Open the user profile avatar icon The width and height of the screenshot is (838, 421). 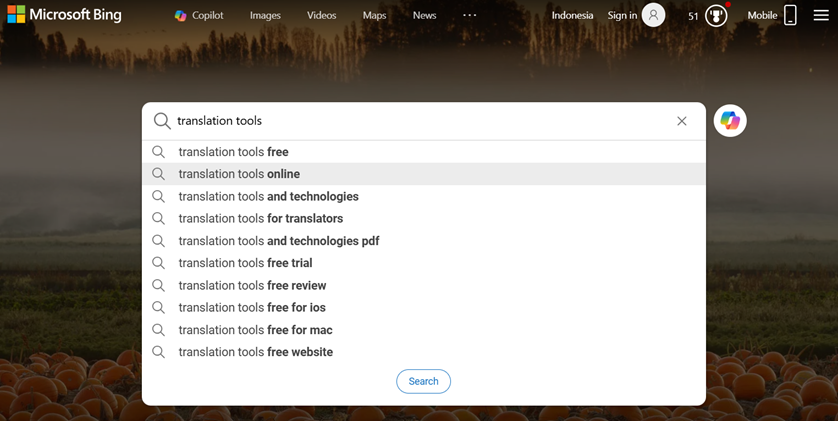coord(653,15)
